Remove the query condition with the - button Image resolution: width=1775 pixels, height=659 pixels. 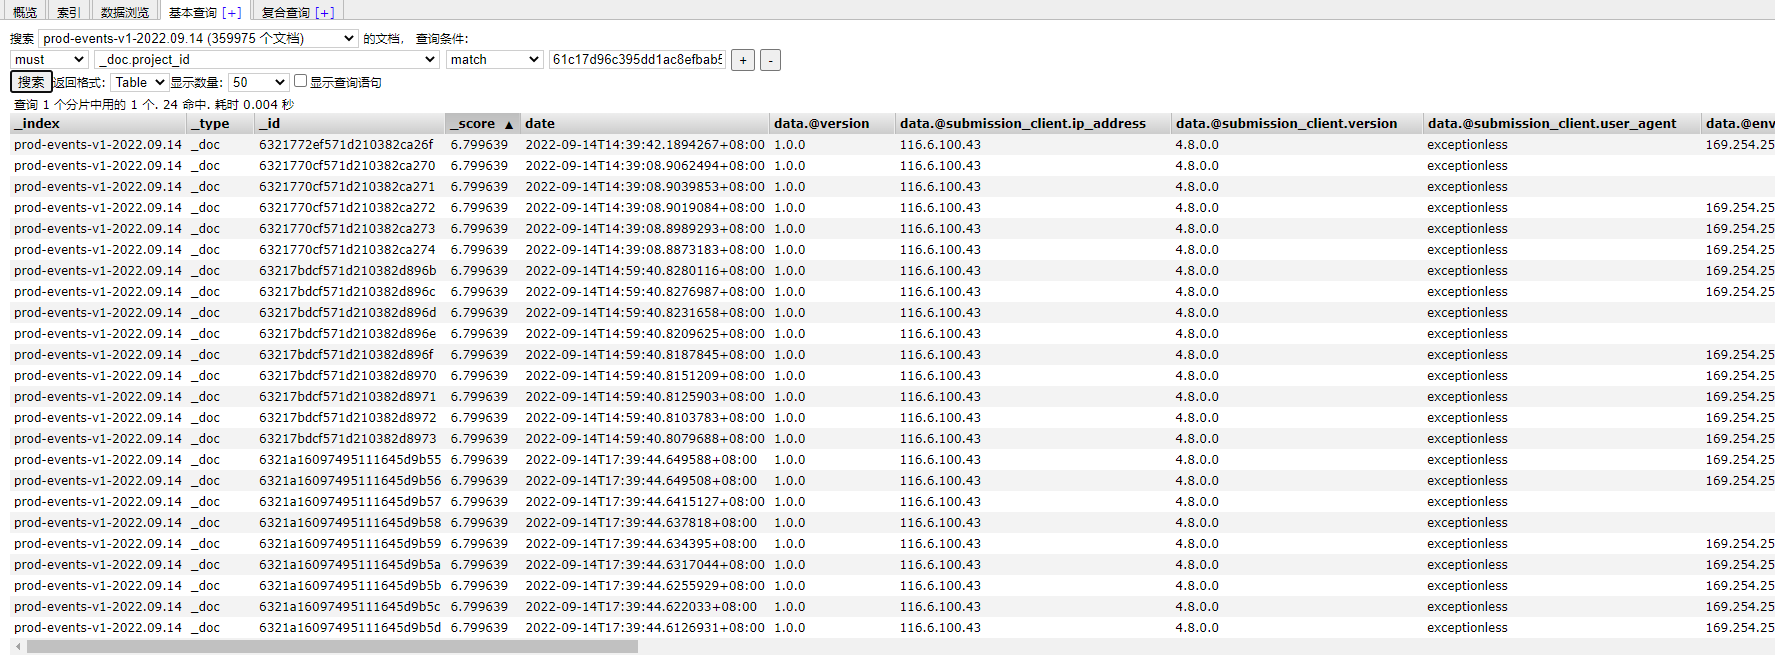pyautogui.click(x=770, y=60)
